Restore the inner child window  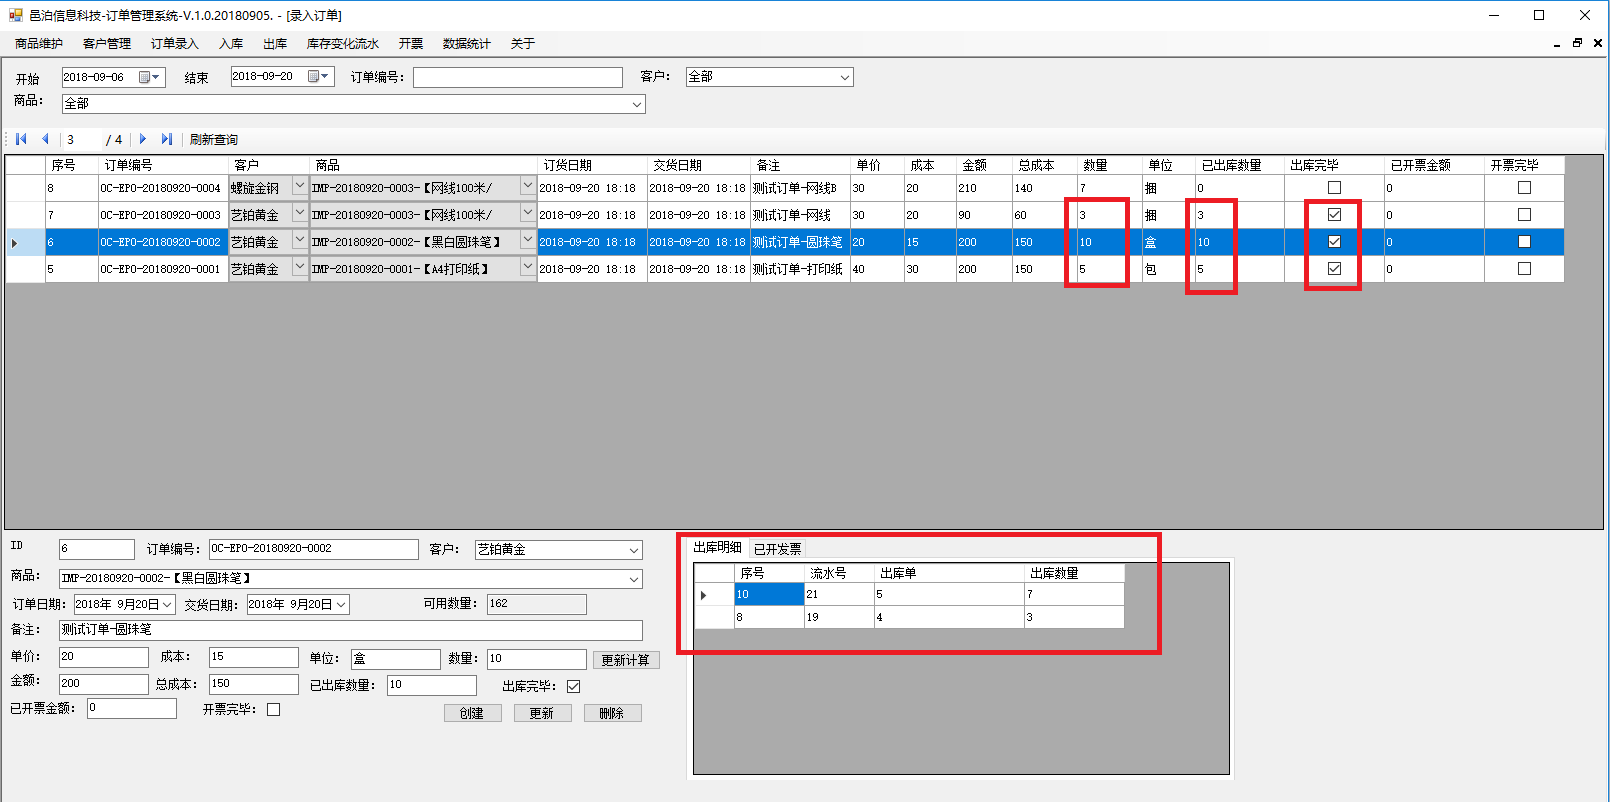pos(1577,43)
